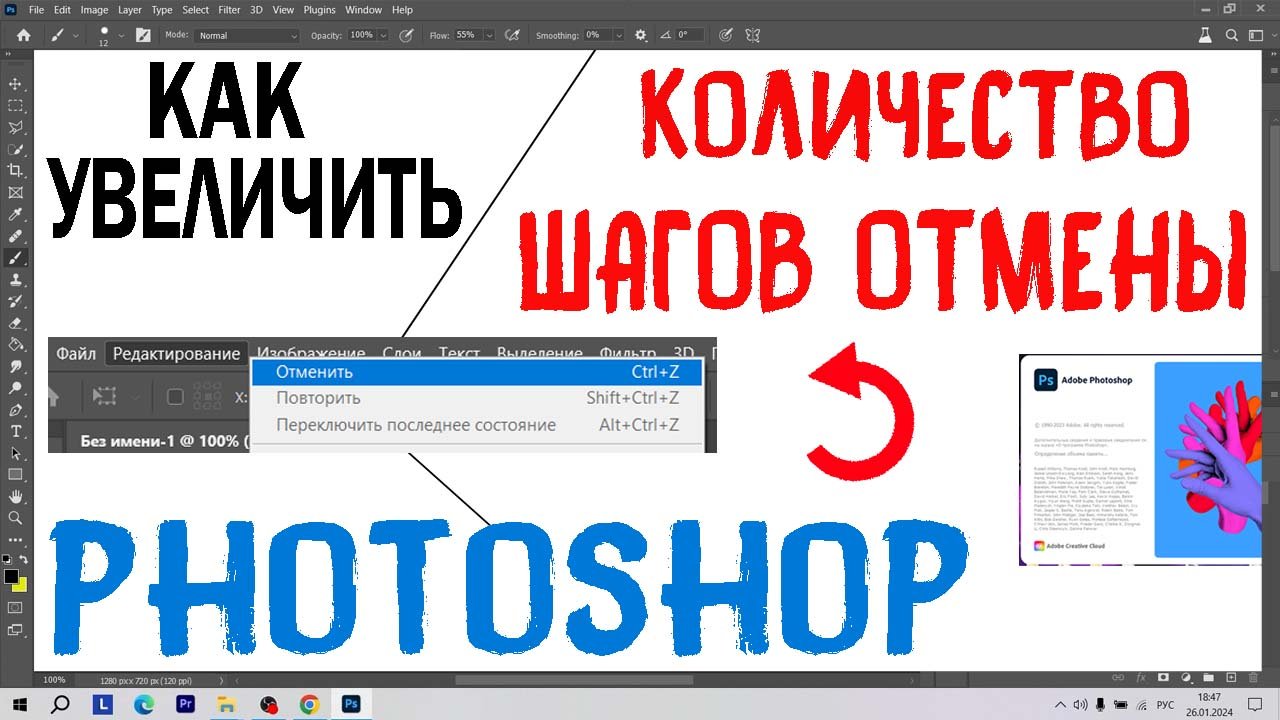The width and height of the screenshot is (1280, 720).
Task: Select the Frame tool
Action: tap(15, 193)
